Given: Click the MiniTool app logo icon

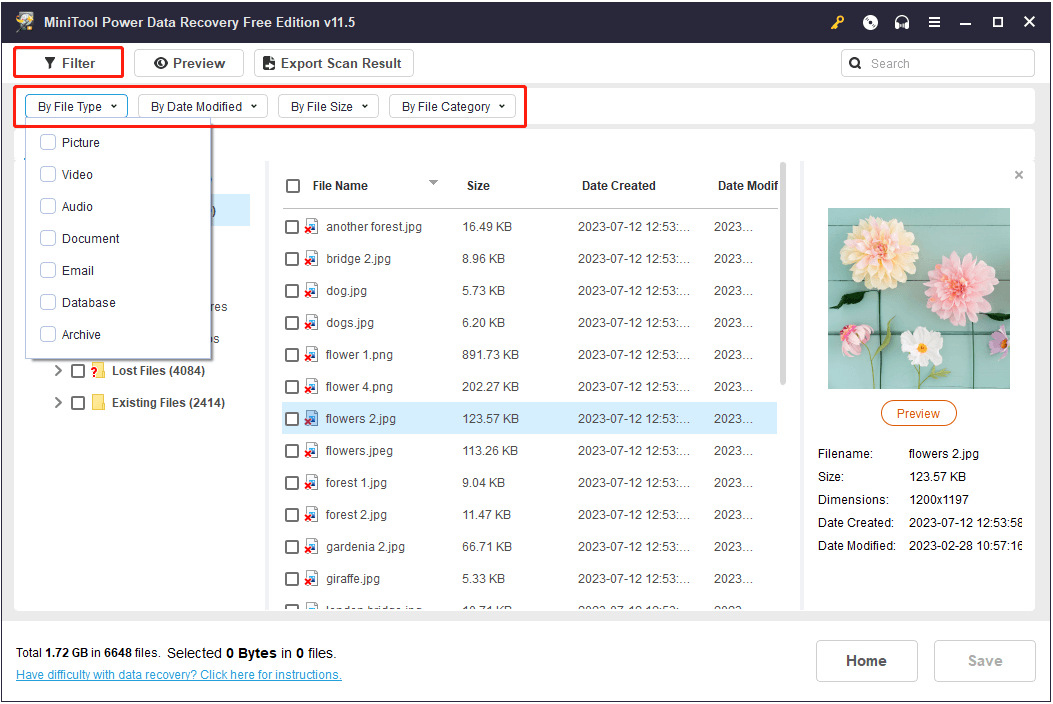Looking at the screenshot, I should pyautogui.click(x=25, y=21).
